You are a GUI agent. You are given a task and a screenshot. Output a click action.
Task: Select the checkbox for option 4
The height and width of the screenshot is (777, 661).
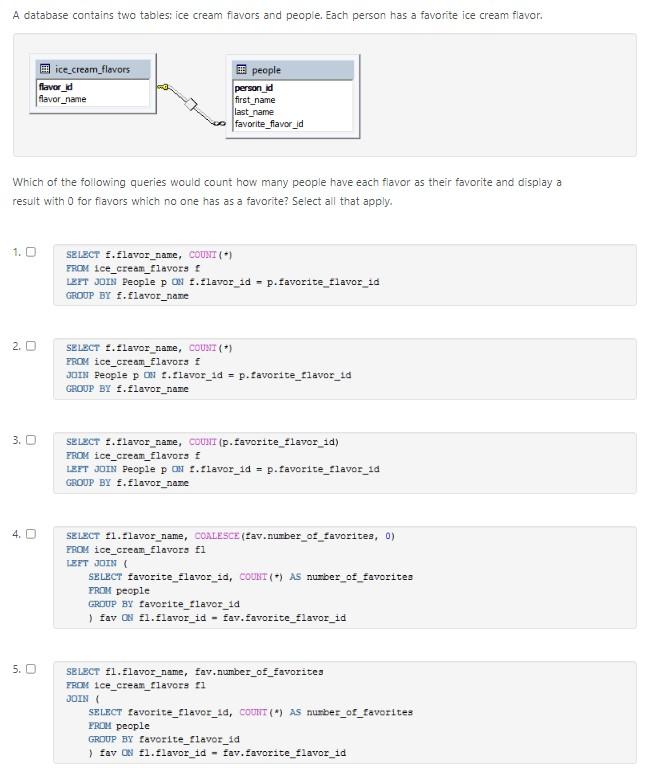(31, 534)
